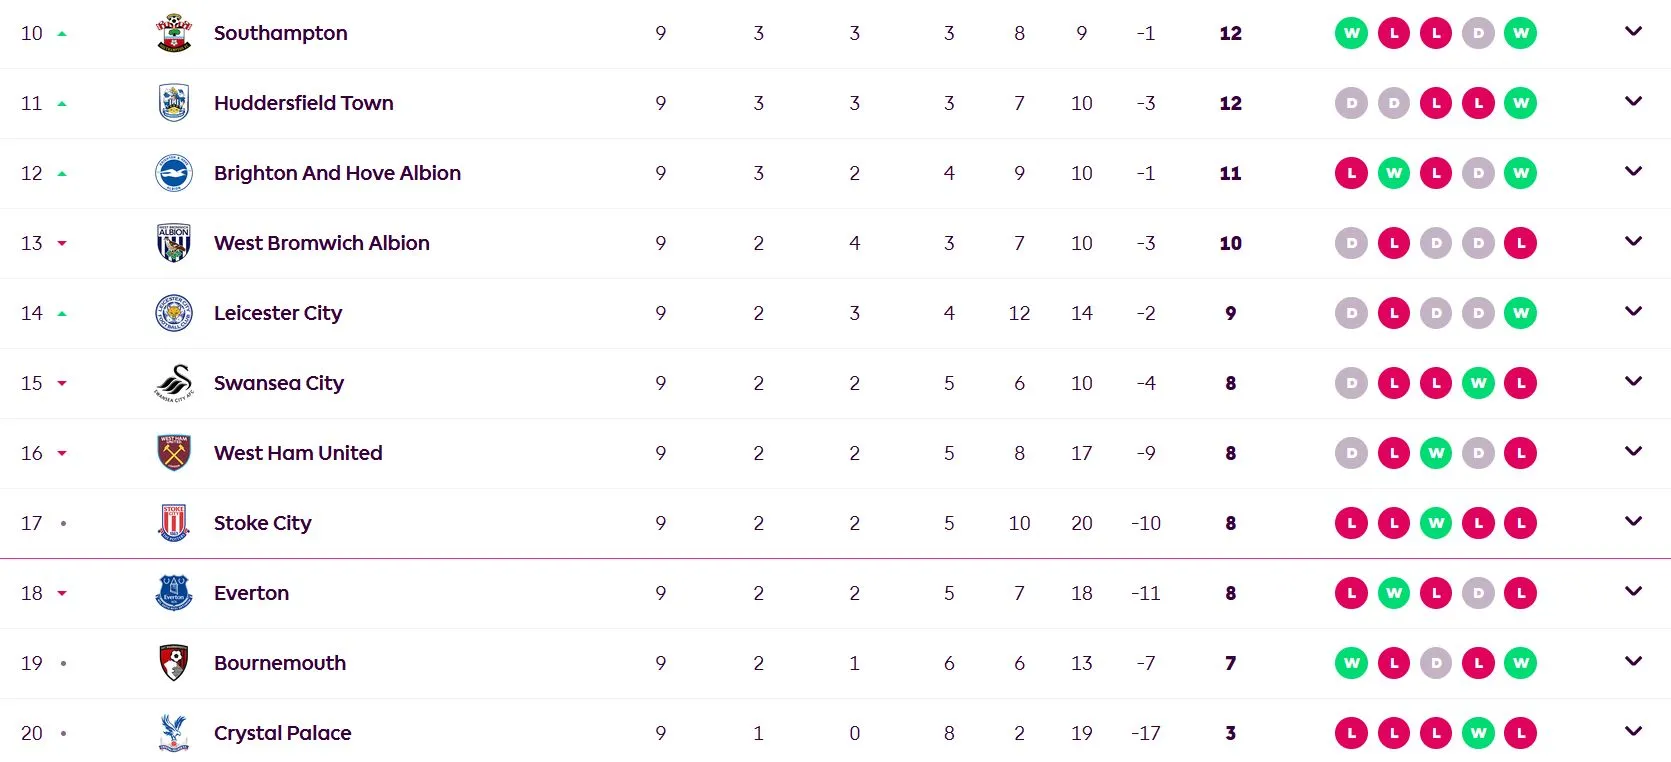Open the Leicester City team link
The width and height of the screenshot is (1671, 762).
click(x=278, y=313)
